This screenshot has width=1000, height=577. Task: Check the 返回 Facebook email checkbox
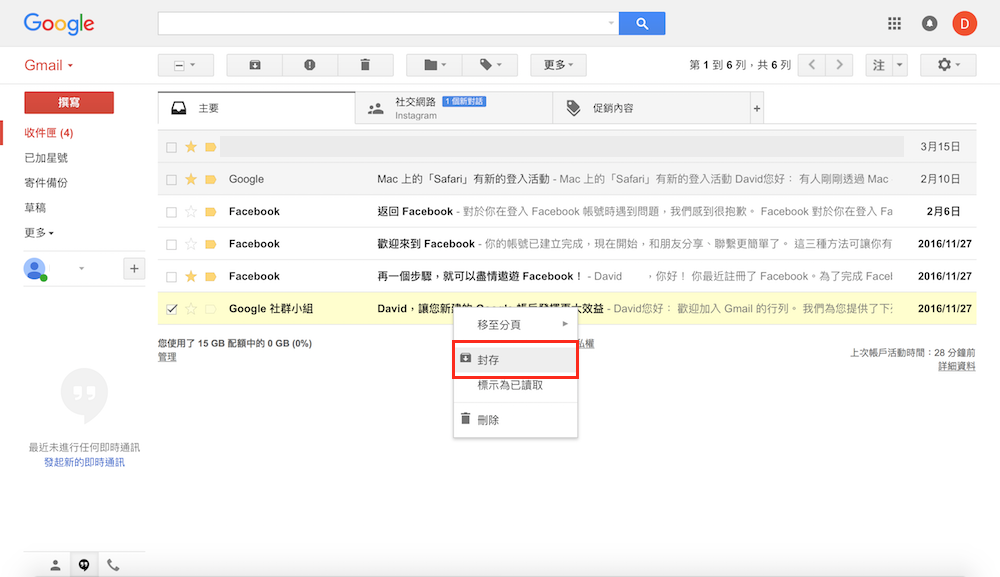[x=172, y=212]
